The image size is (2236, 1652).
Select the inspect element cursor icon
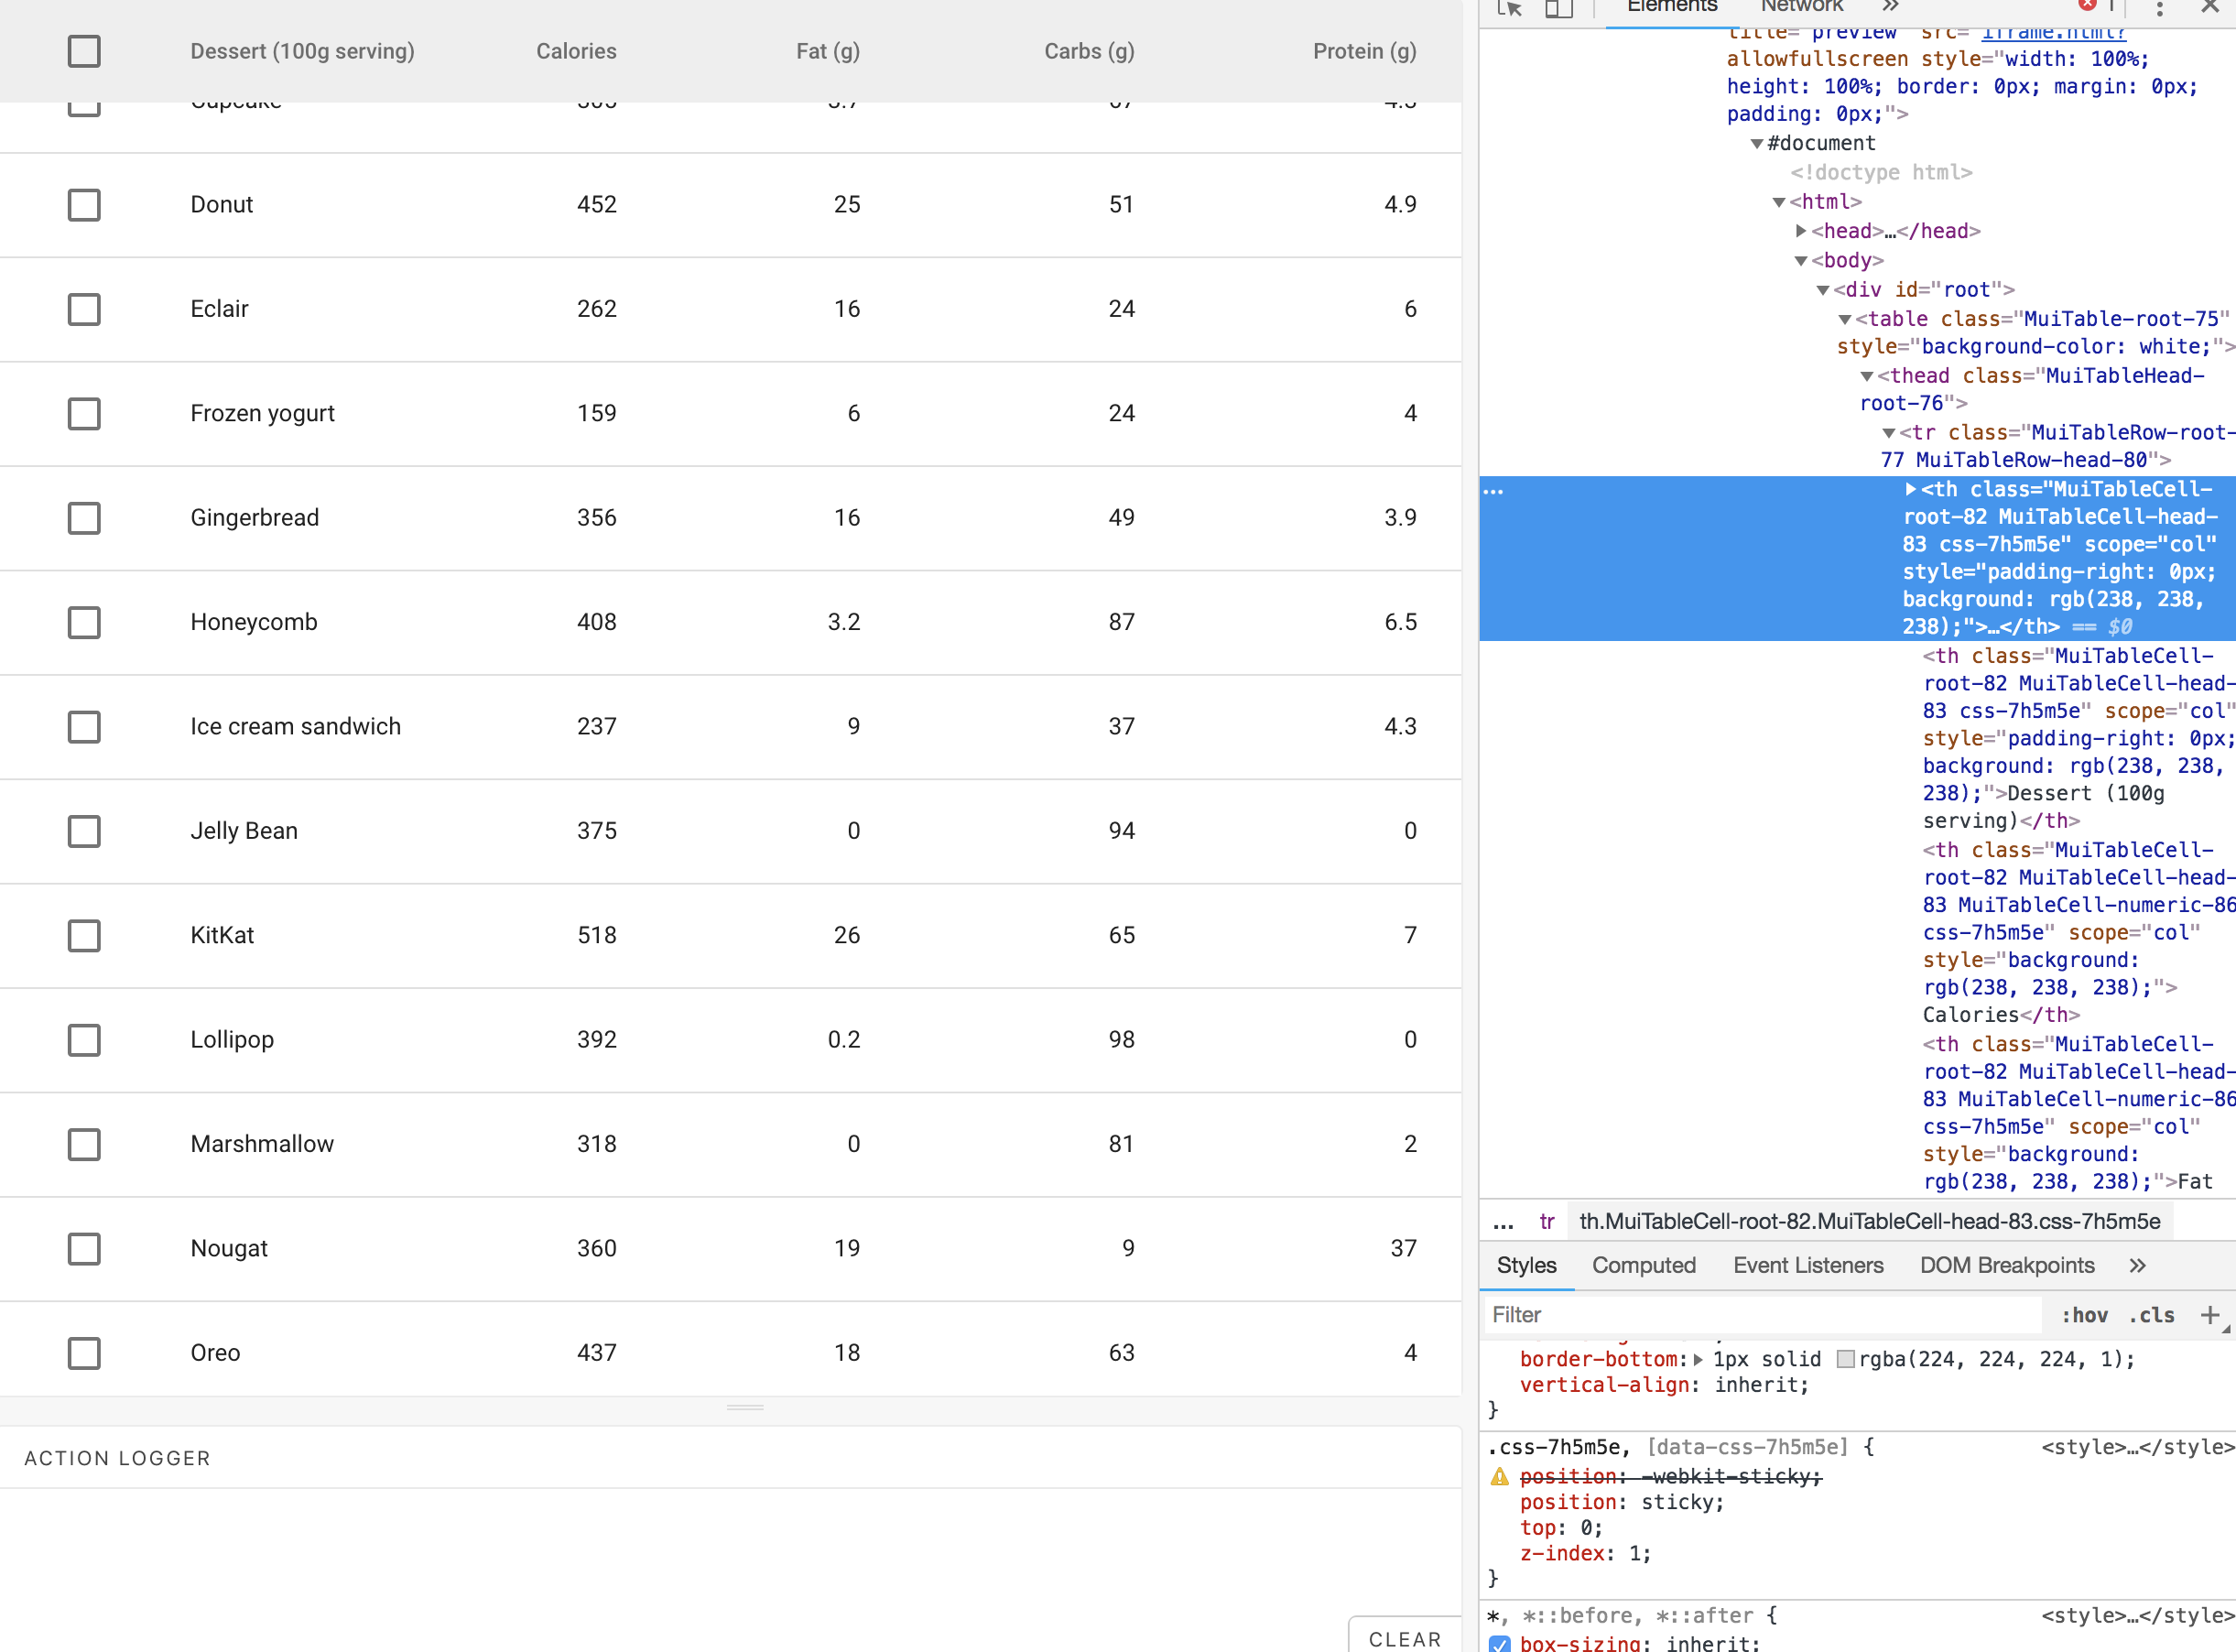tap(1512, 8)
